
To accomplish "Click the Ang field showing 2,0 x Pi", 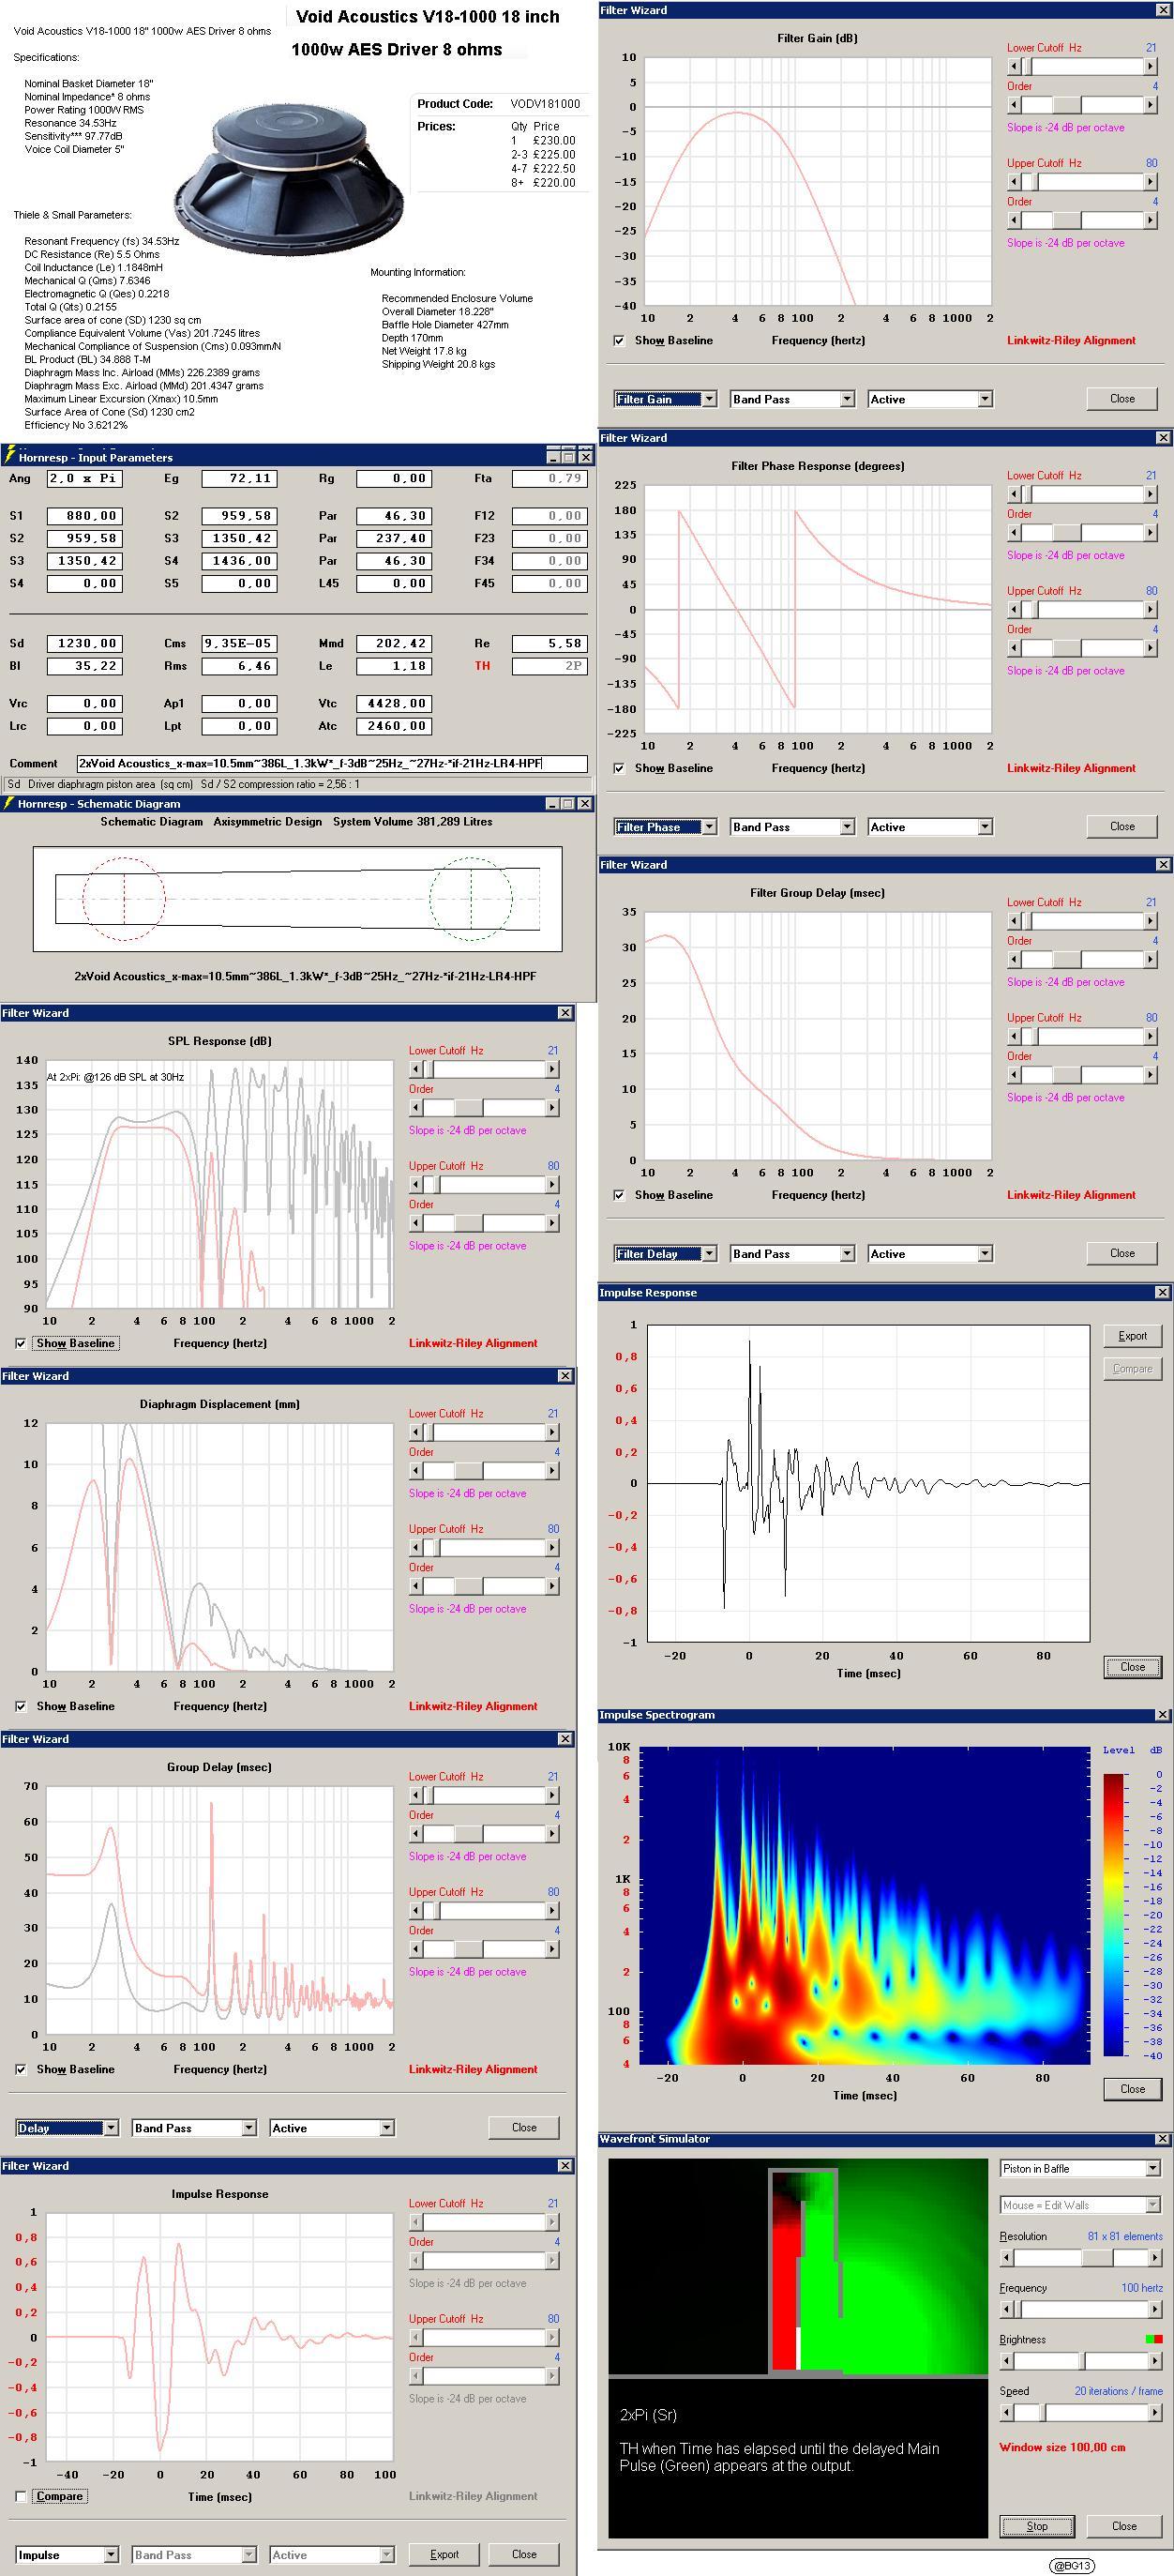I will click(85, 479).
